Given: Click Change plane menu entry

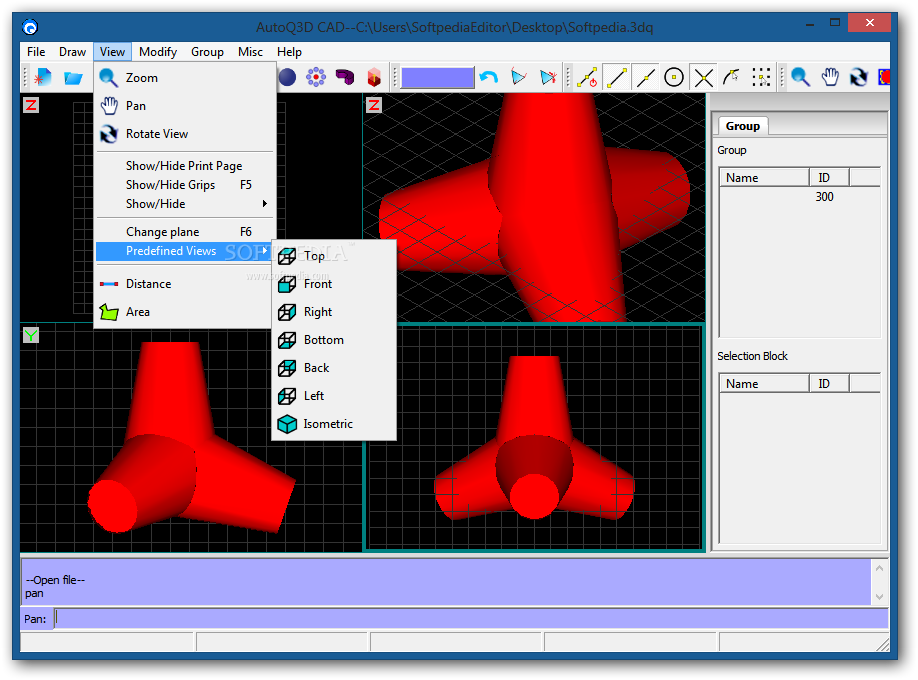Looking at the screenshot, I should [184, 232].
